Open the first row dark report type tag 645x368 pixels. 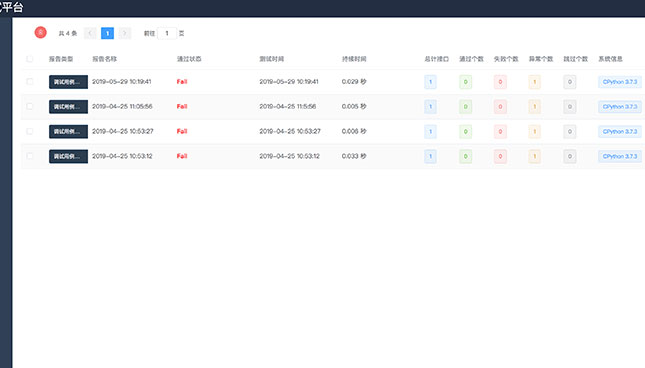pos(68,82)
